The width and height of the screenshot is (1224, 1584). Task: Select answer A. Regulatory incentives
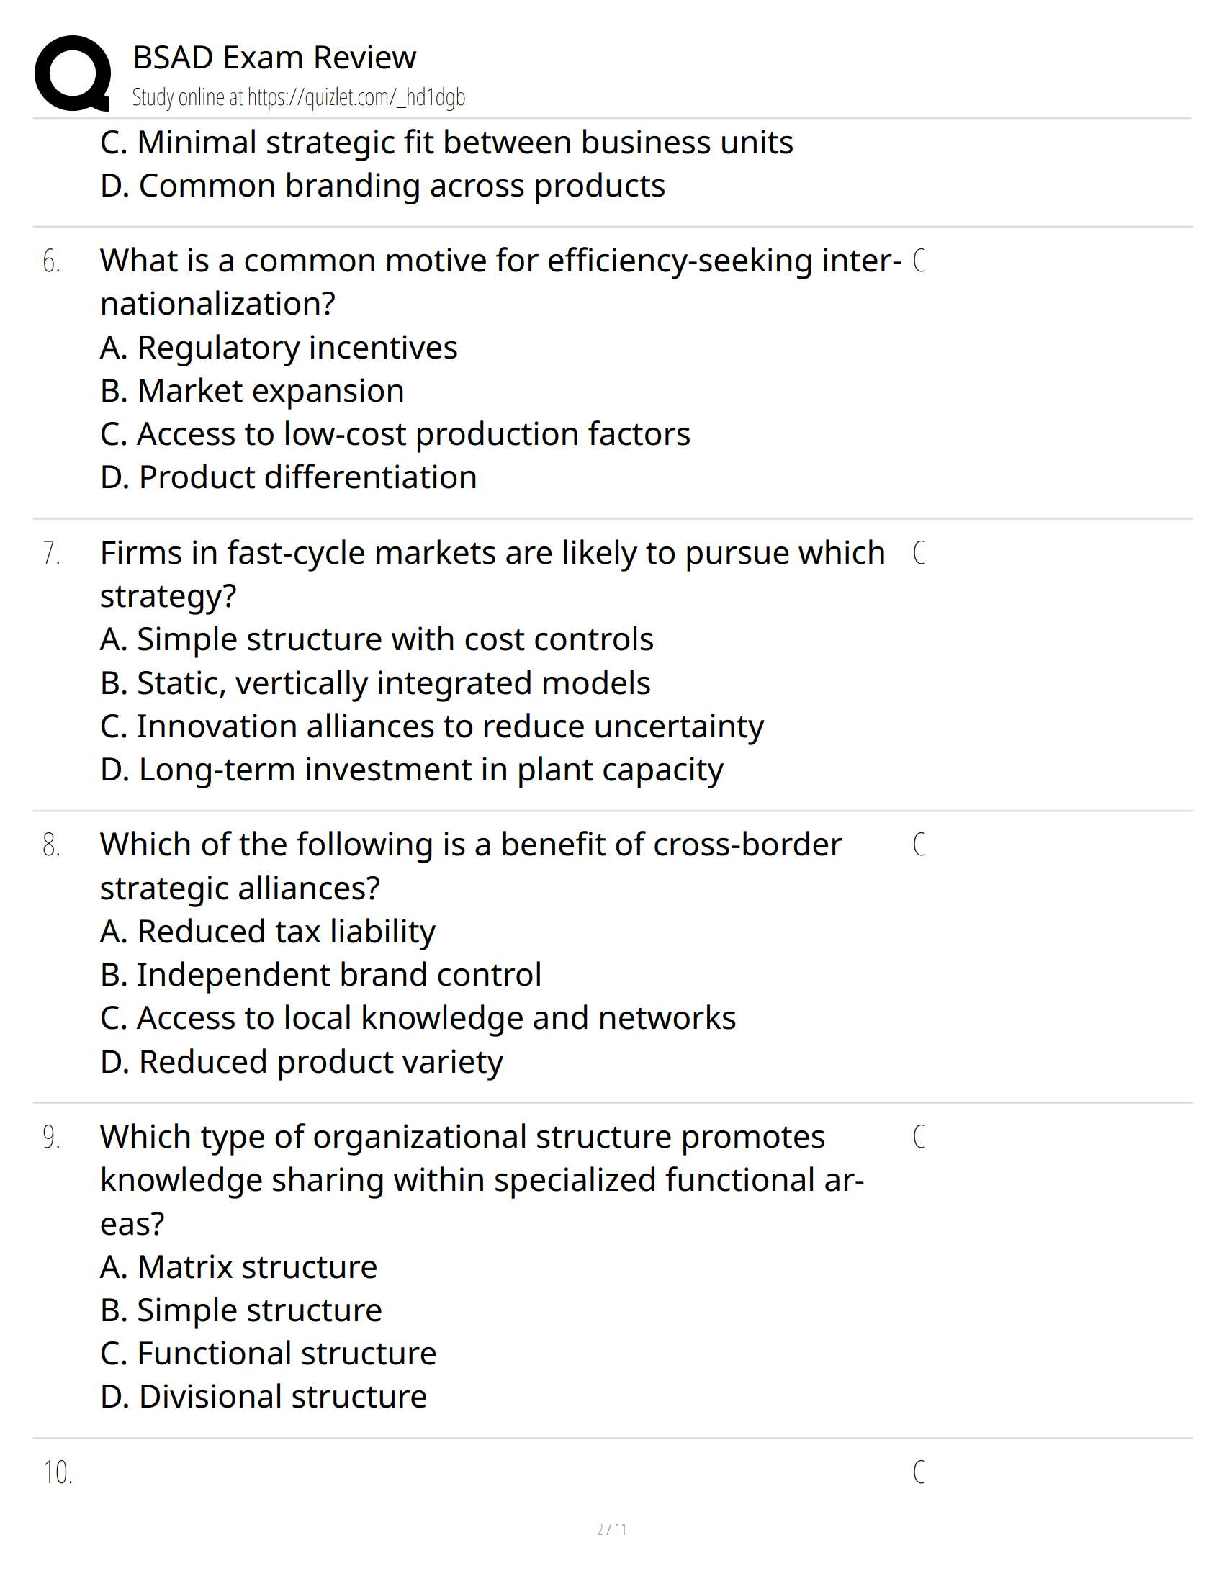[x=278, y=347]
